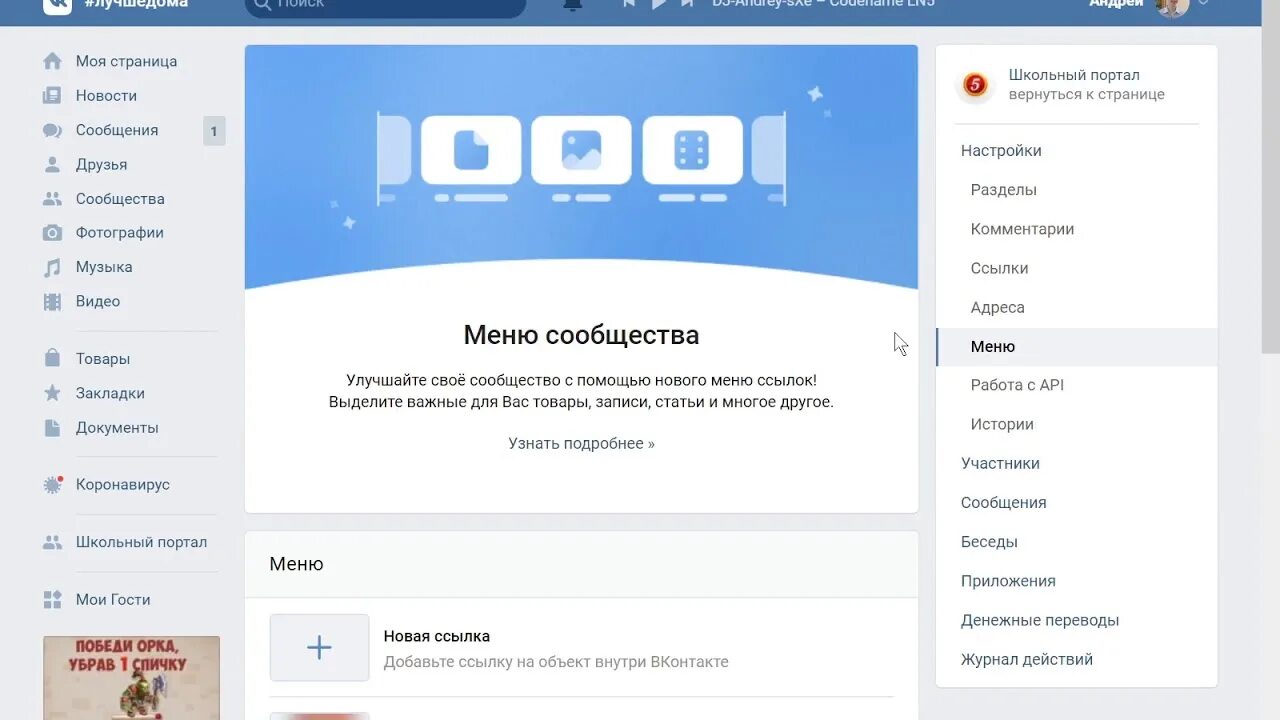Click the news icon beside Новости

click(x=52, y=96)
